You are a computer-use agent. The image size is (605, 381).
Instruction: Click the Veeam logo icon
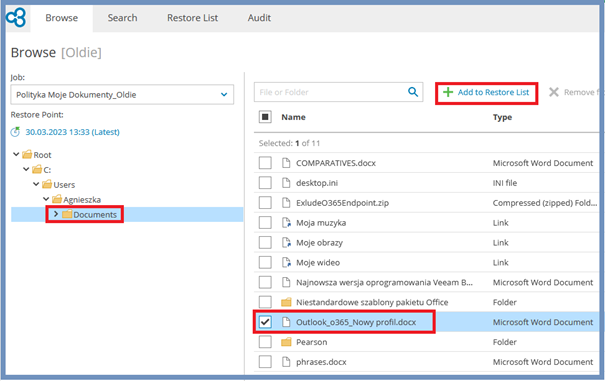pyautogui.click(x=16, y=18)
